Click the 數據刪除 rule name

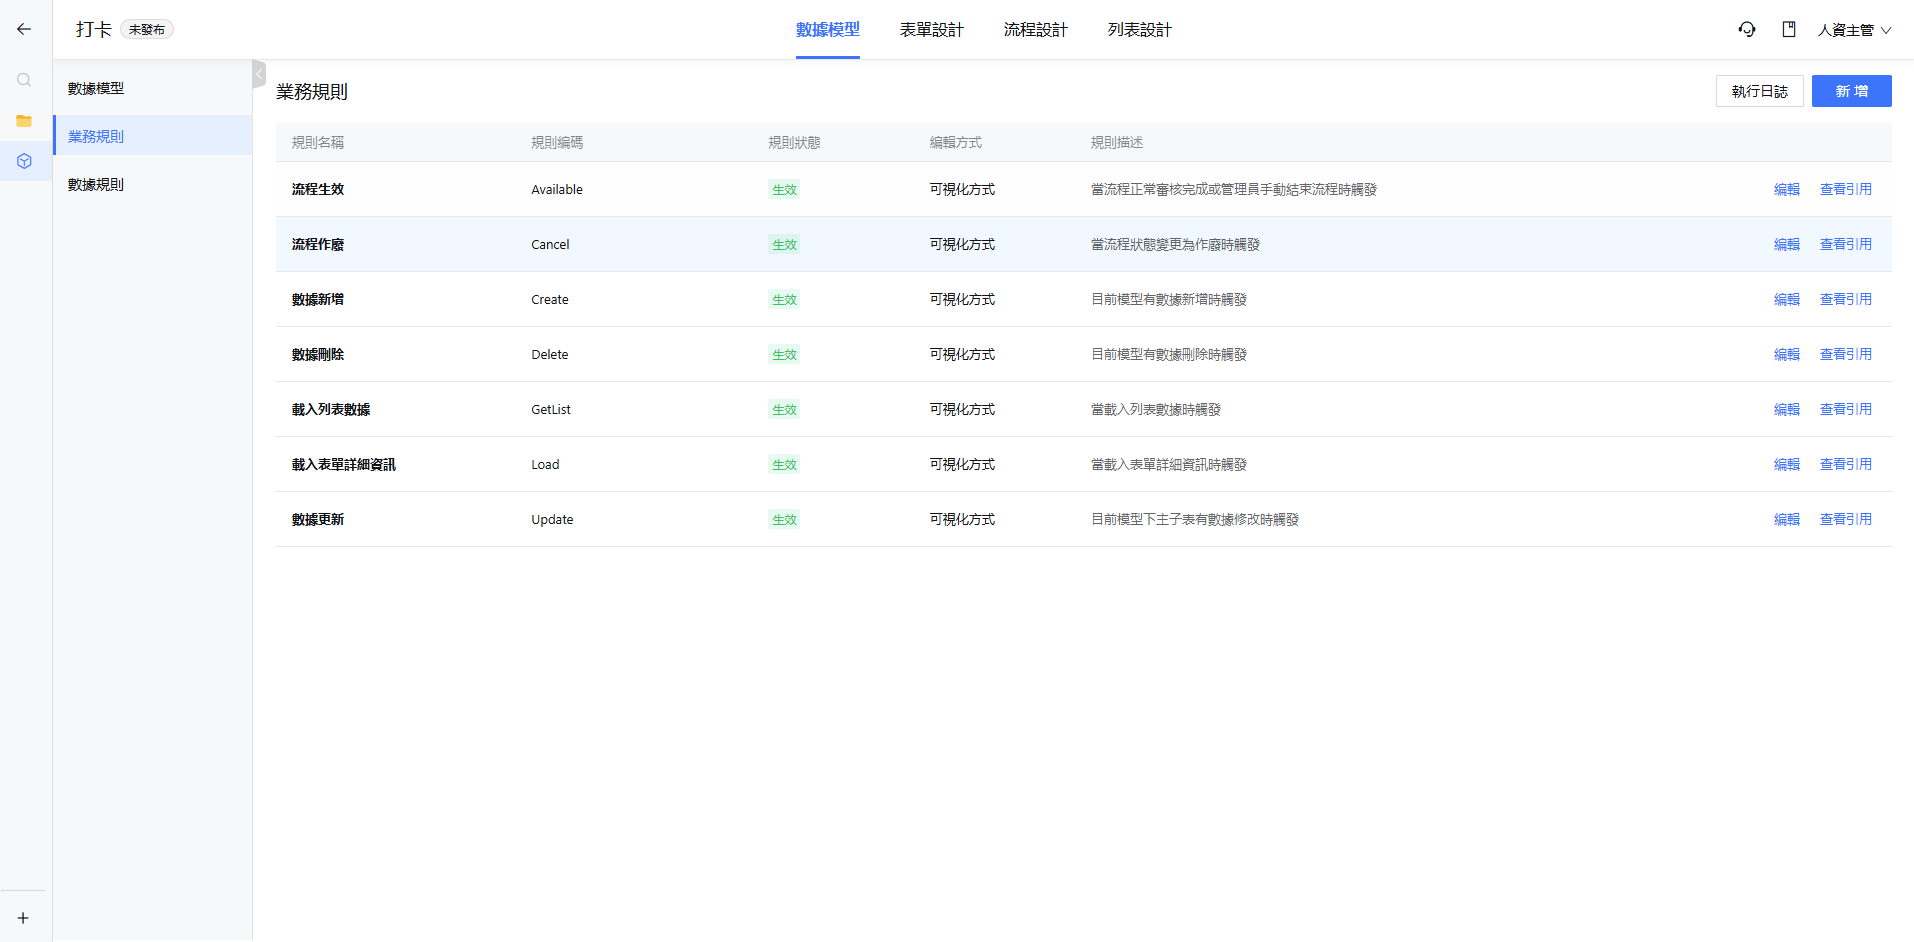[318, 354]
